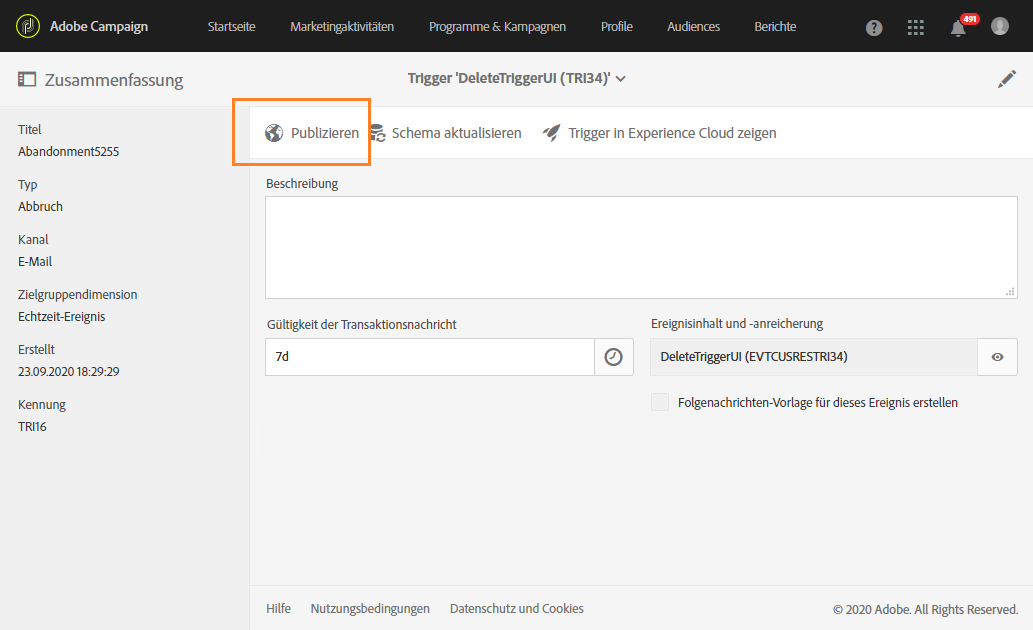Image resolution: width=1033 pixels, height=630 pixels.
Task: Click the Adobe Campaign logo icon
Action: [28, 26]
